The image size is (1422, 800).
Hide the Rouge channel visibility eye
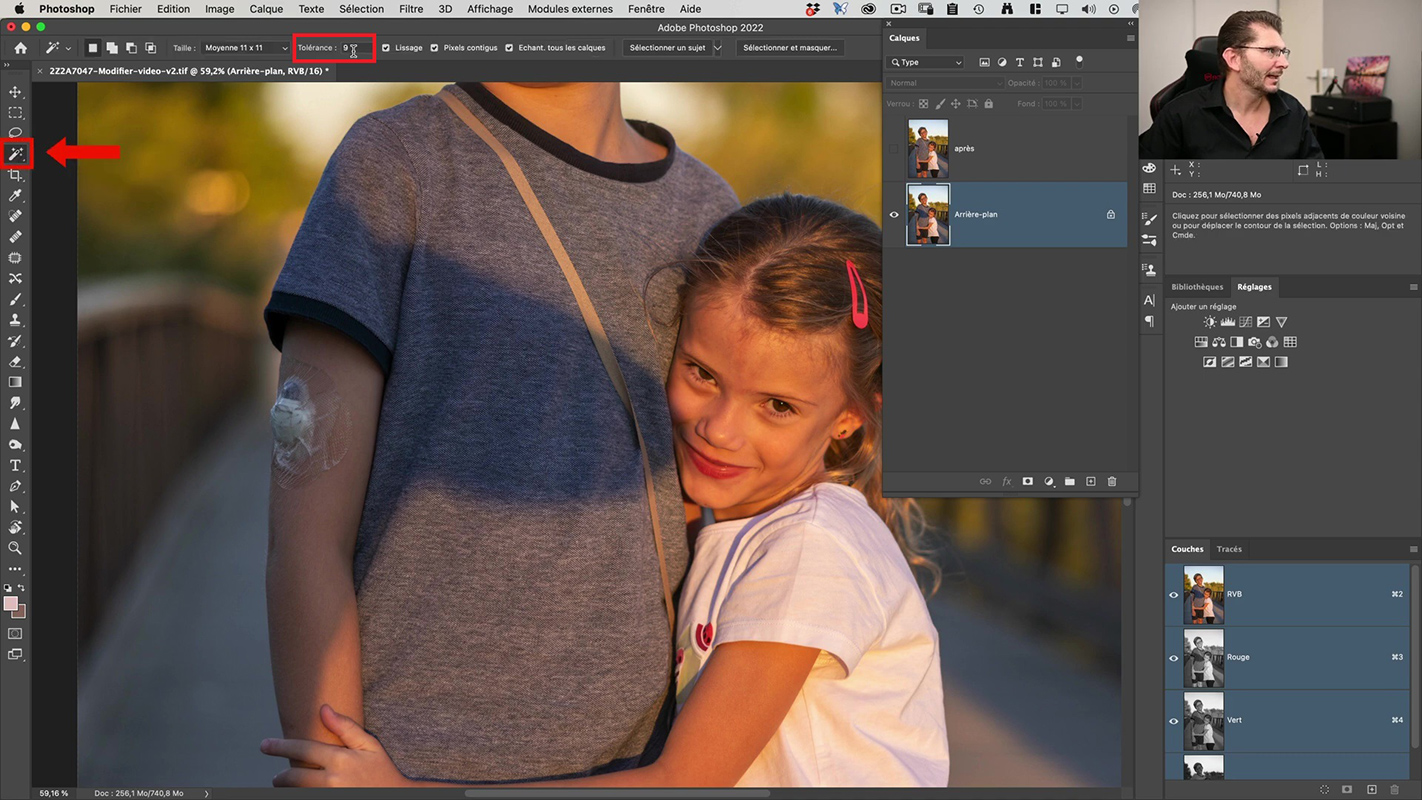pyautogui.click(x=1174, y=658)
